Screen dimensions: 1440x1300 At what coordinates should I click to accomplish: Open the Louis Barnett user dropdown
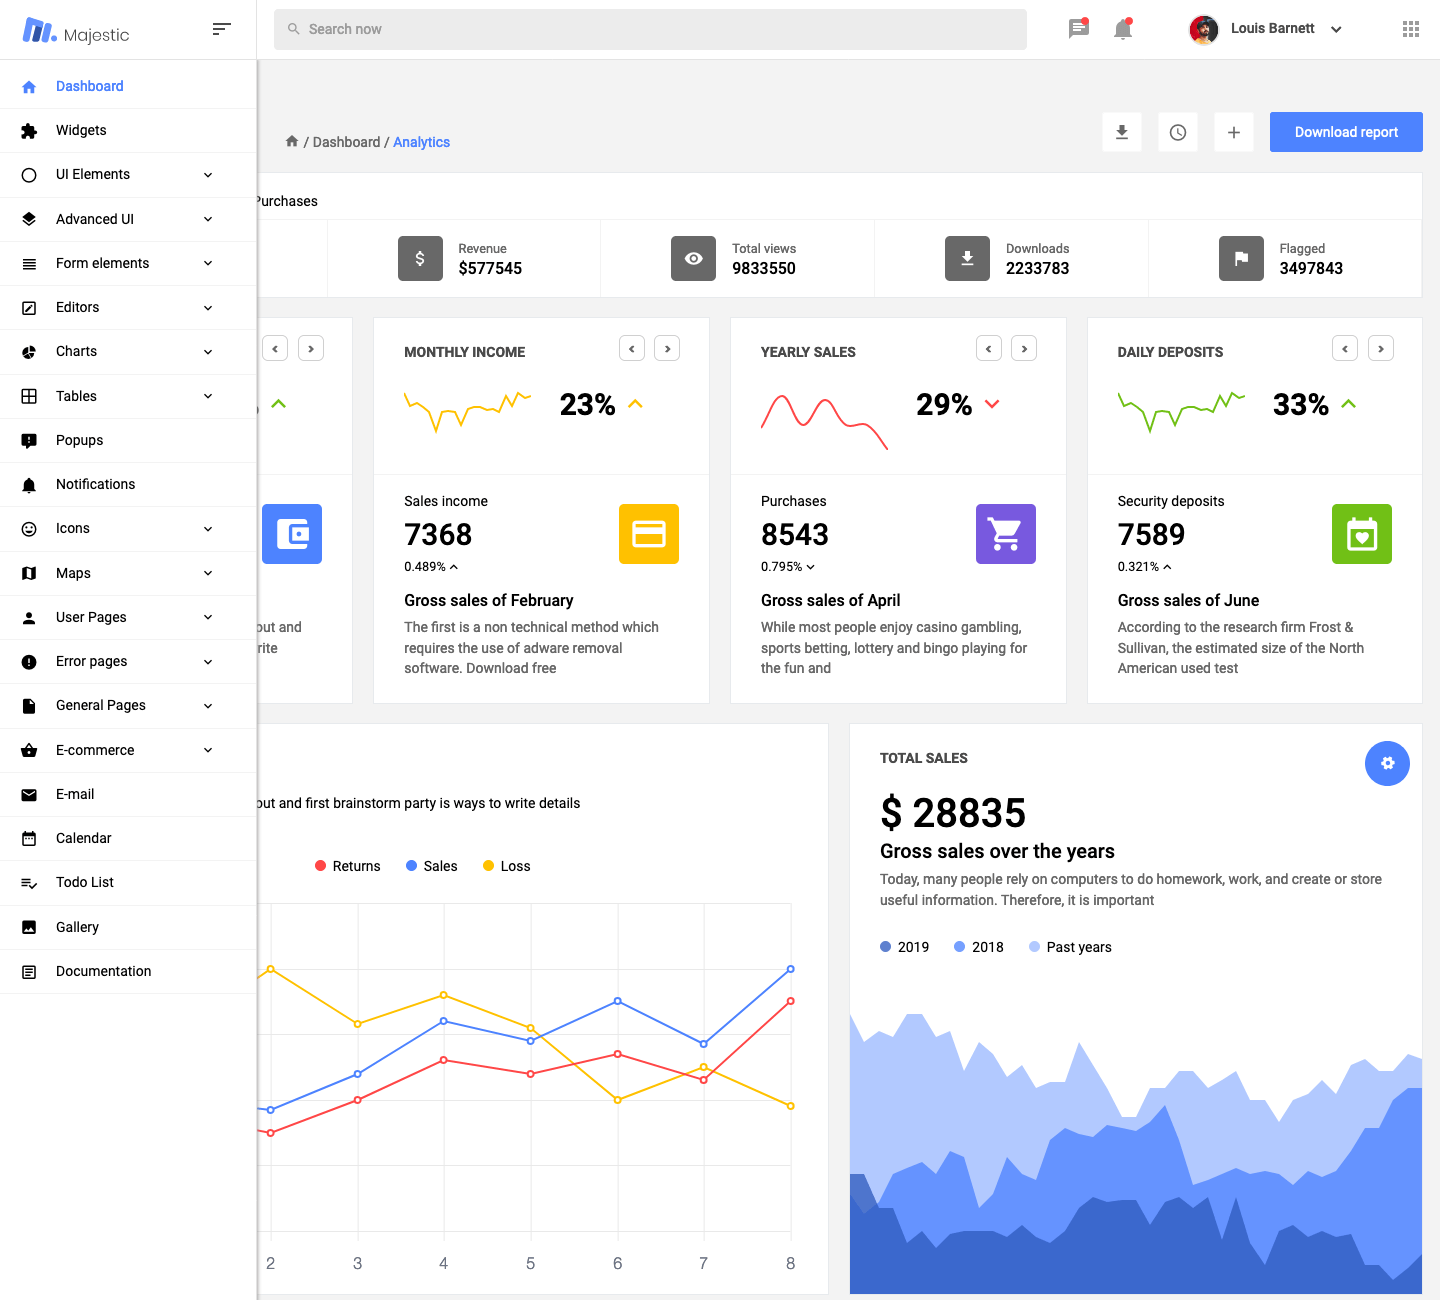[x=1266, y=29]
